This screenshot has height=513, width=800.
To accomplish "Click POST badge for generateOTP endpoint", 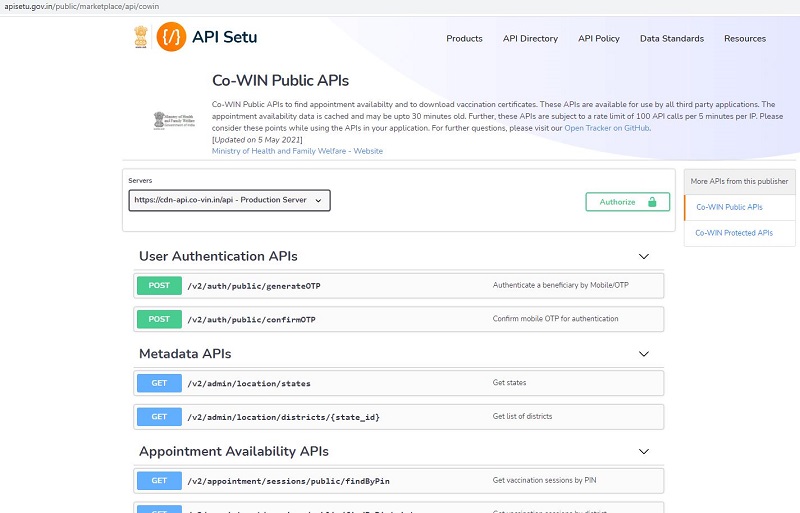I will pos(159,285).
